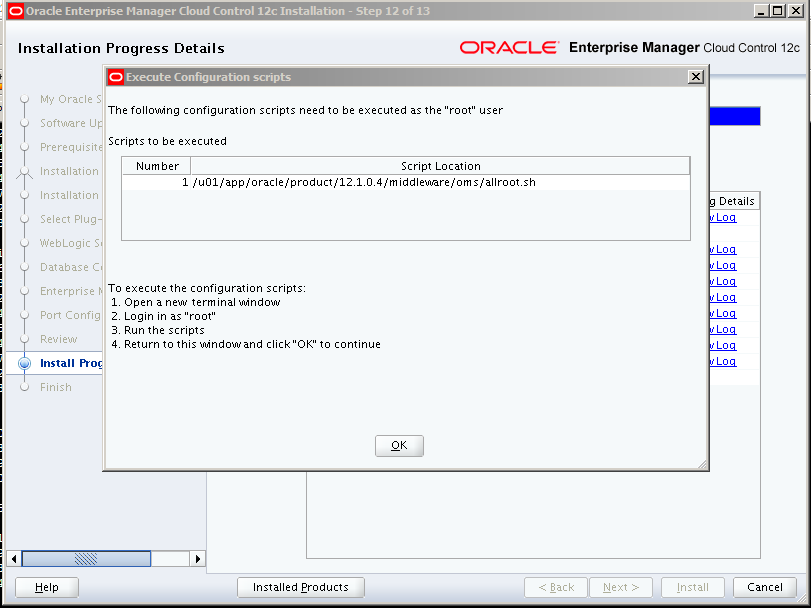Screen dimensions: 811x608
Task: Click the sidebar horizontal scrollbar thumb
Action: pyautogui.click(x=86, y=558)
